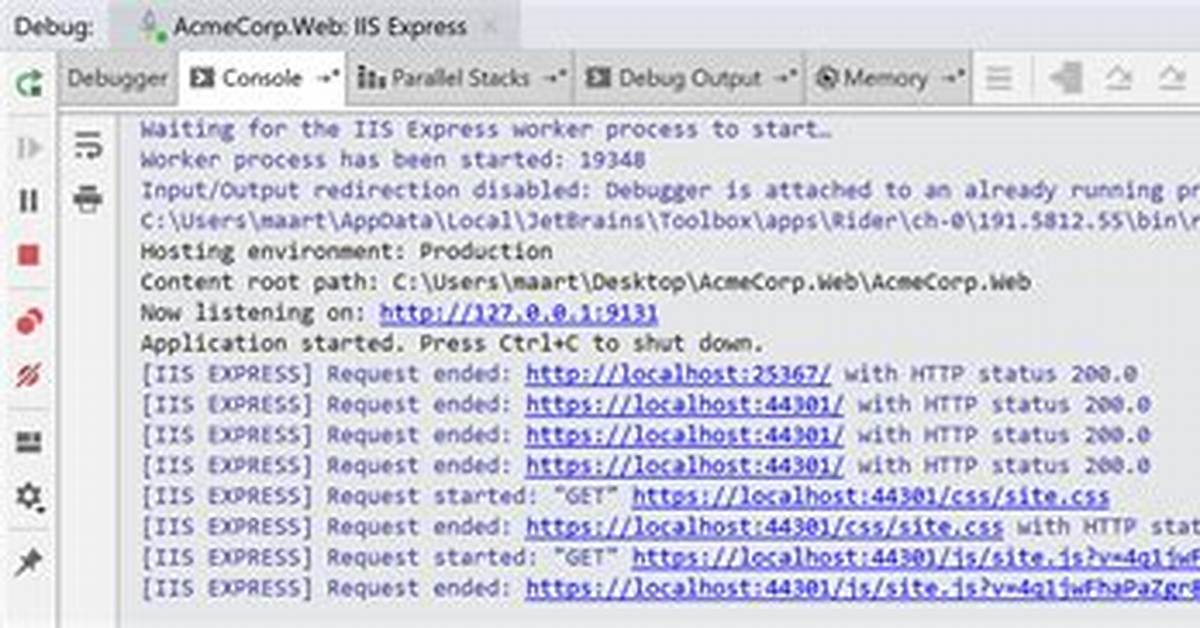
Task: Open the Memory tab
Action: click(x=887, y=78)
